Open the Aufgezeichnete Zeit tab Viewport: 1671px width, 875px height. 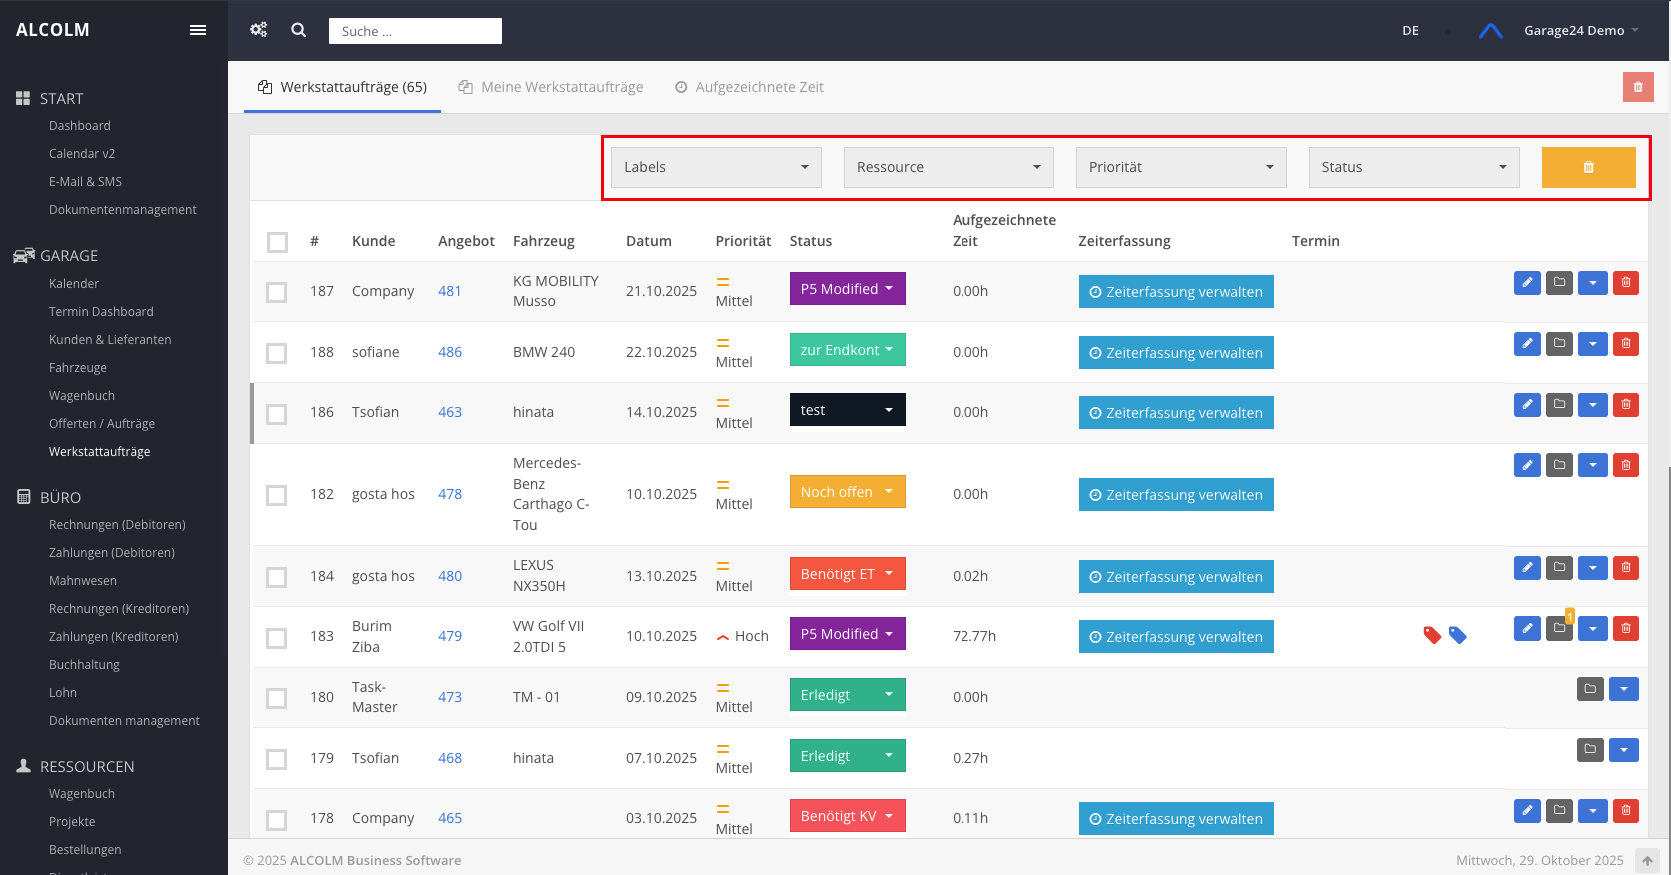click(x=749, y=87)
